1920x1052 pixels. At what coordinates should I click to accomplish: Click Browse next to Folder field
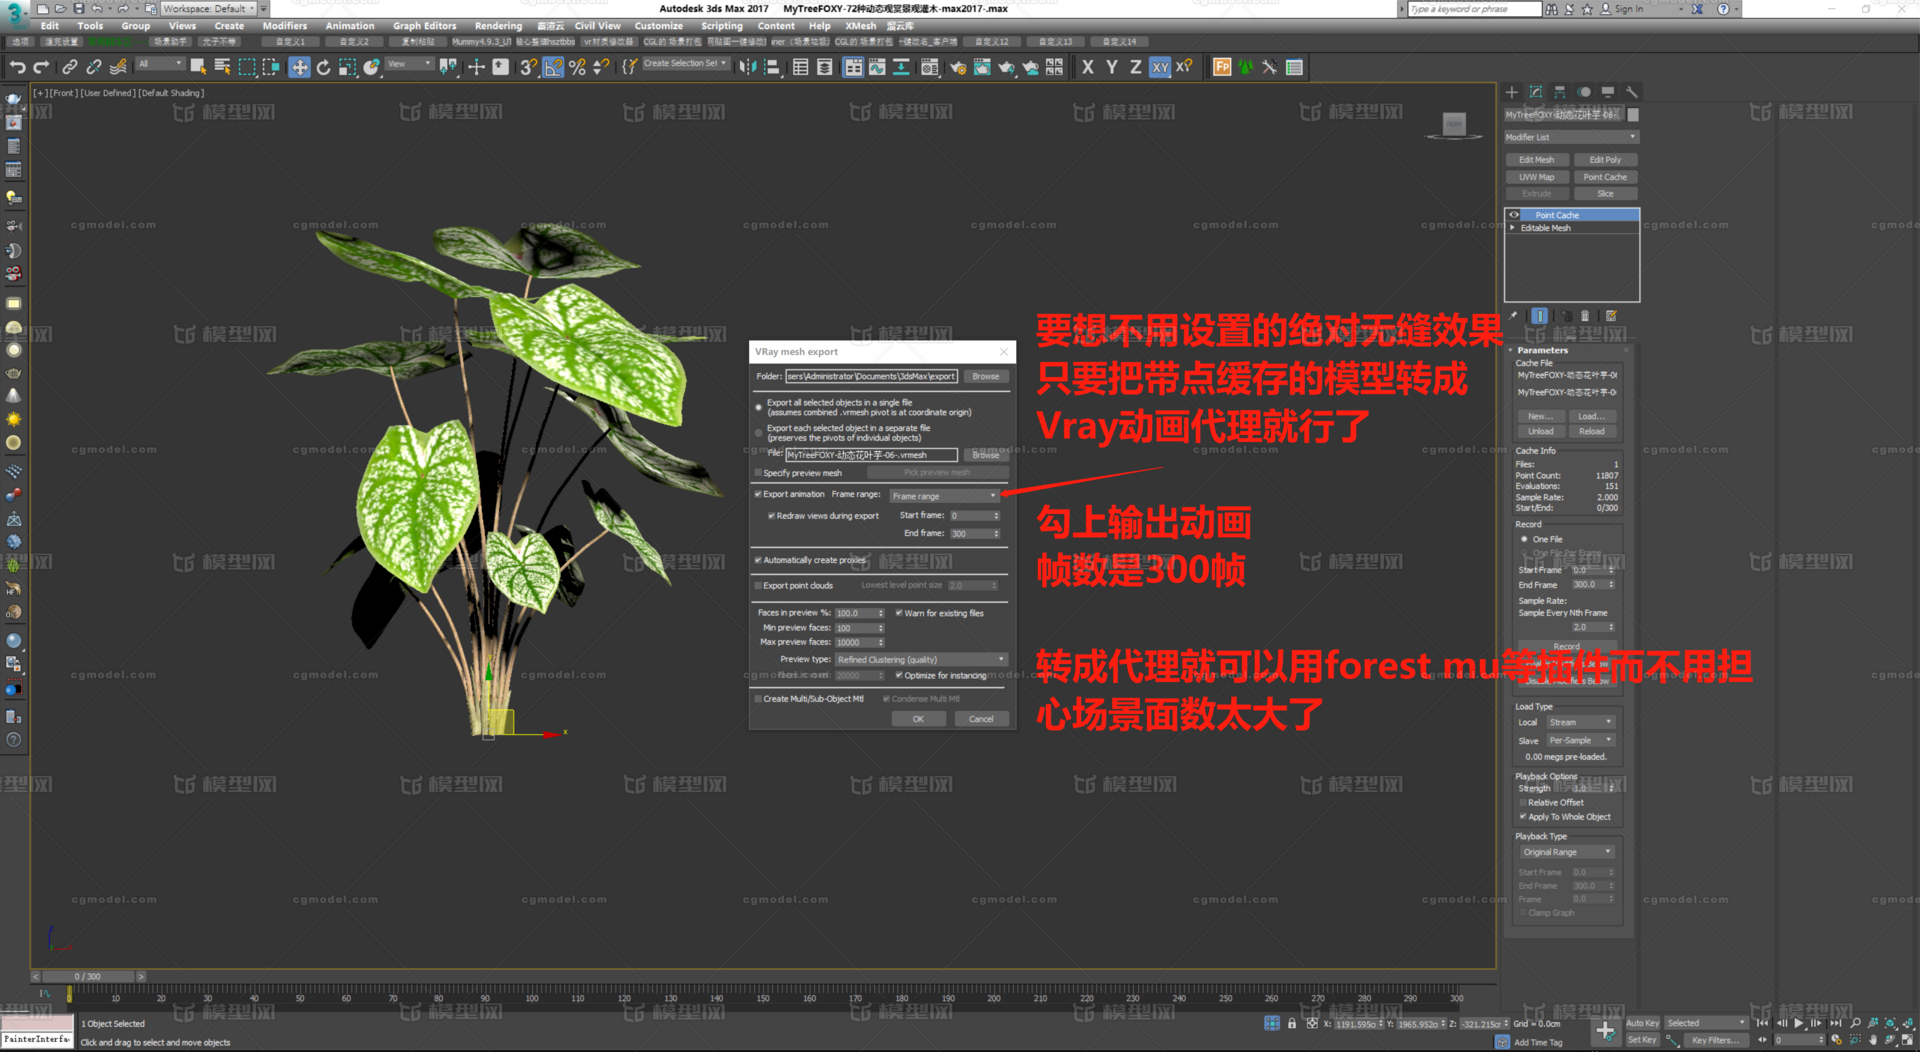tap(985, 377)
